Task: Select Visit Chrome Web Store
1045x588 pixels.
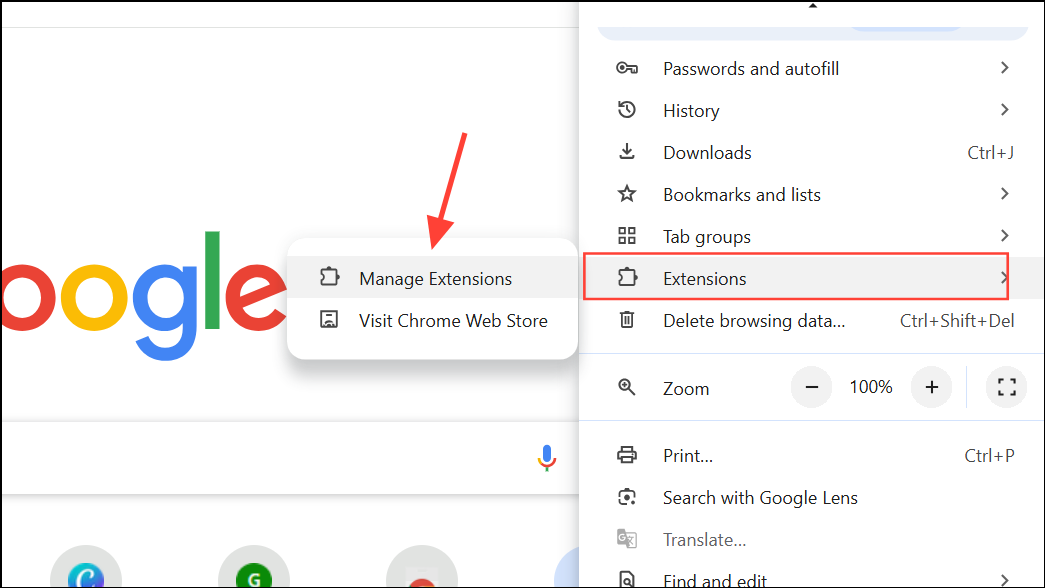Action: pyautogui.click(x=452, y=321)
